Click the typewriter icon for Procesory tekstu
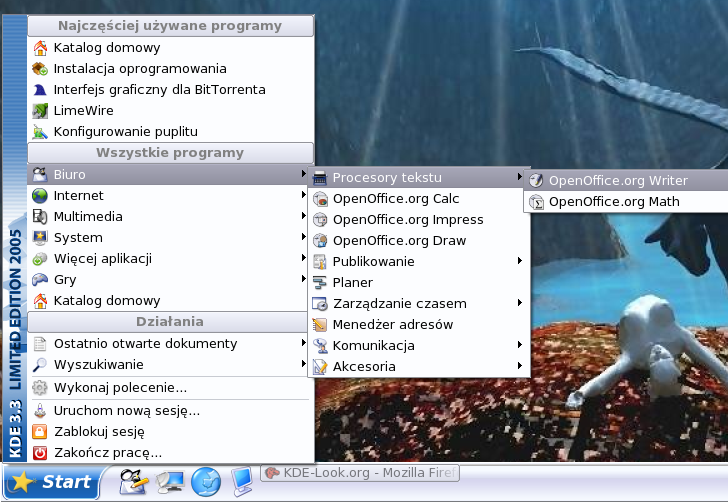Viewport: 728px width, 502px height. click(320, 178)
